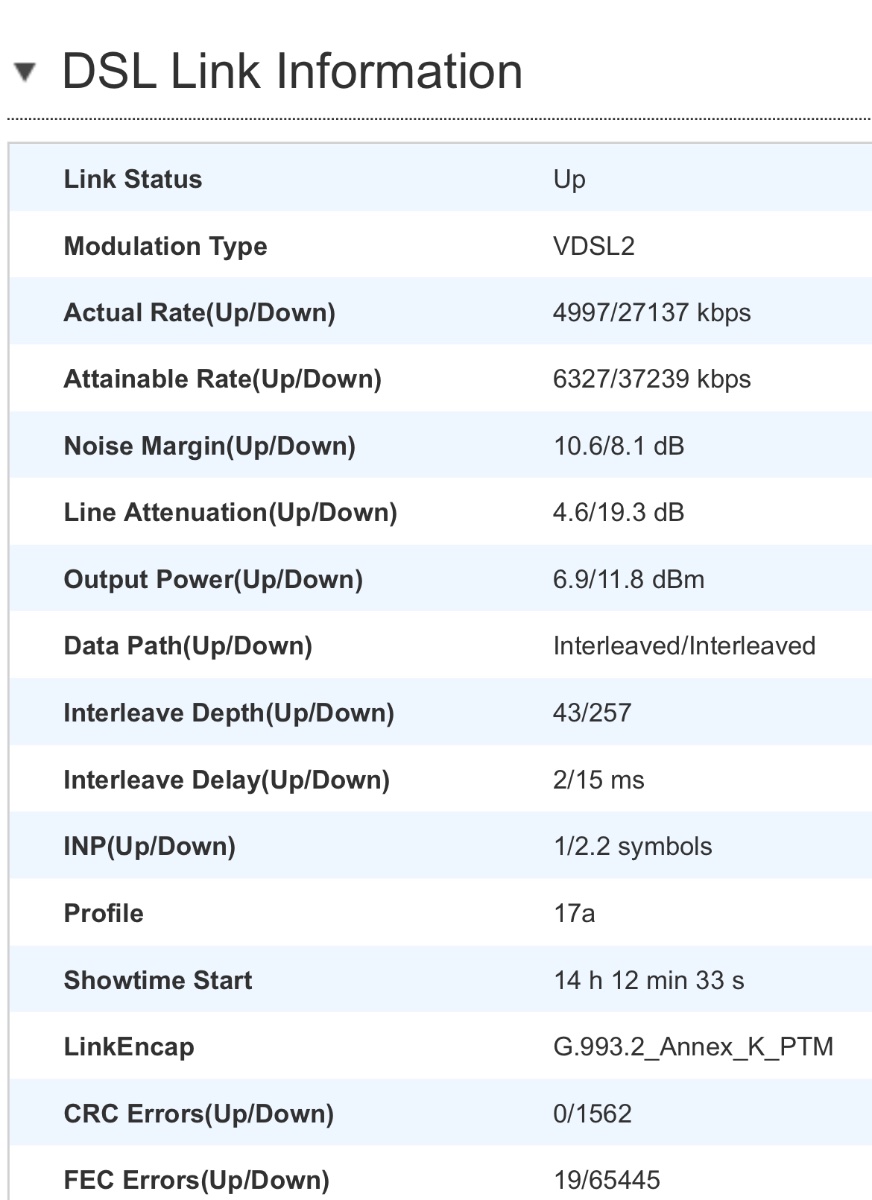
Task: Select the Modulation Type row label
Action: (x=165, y=247)
